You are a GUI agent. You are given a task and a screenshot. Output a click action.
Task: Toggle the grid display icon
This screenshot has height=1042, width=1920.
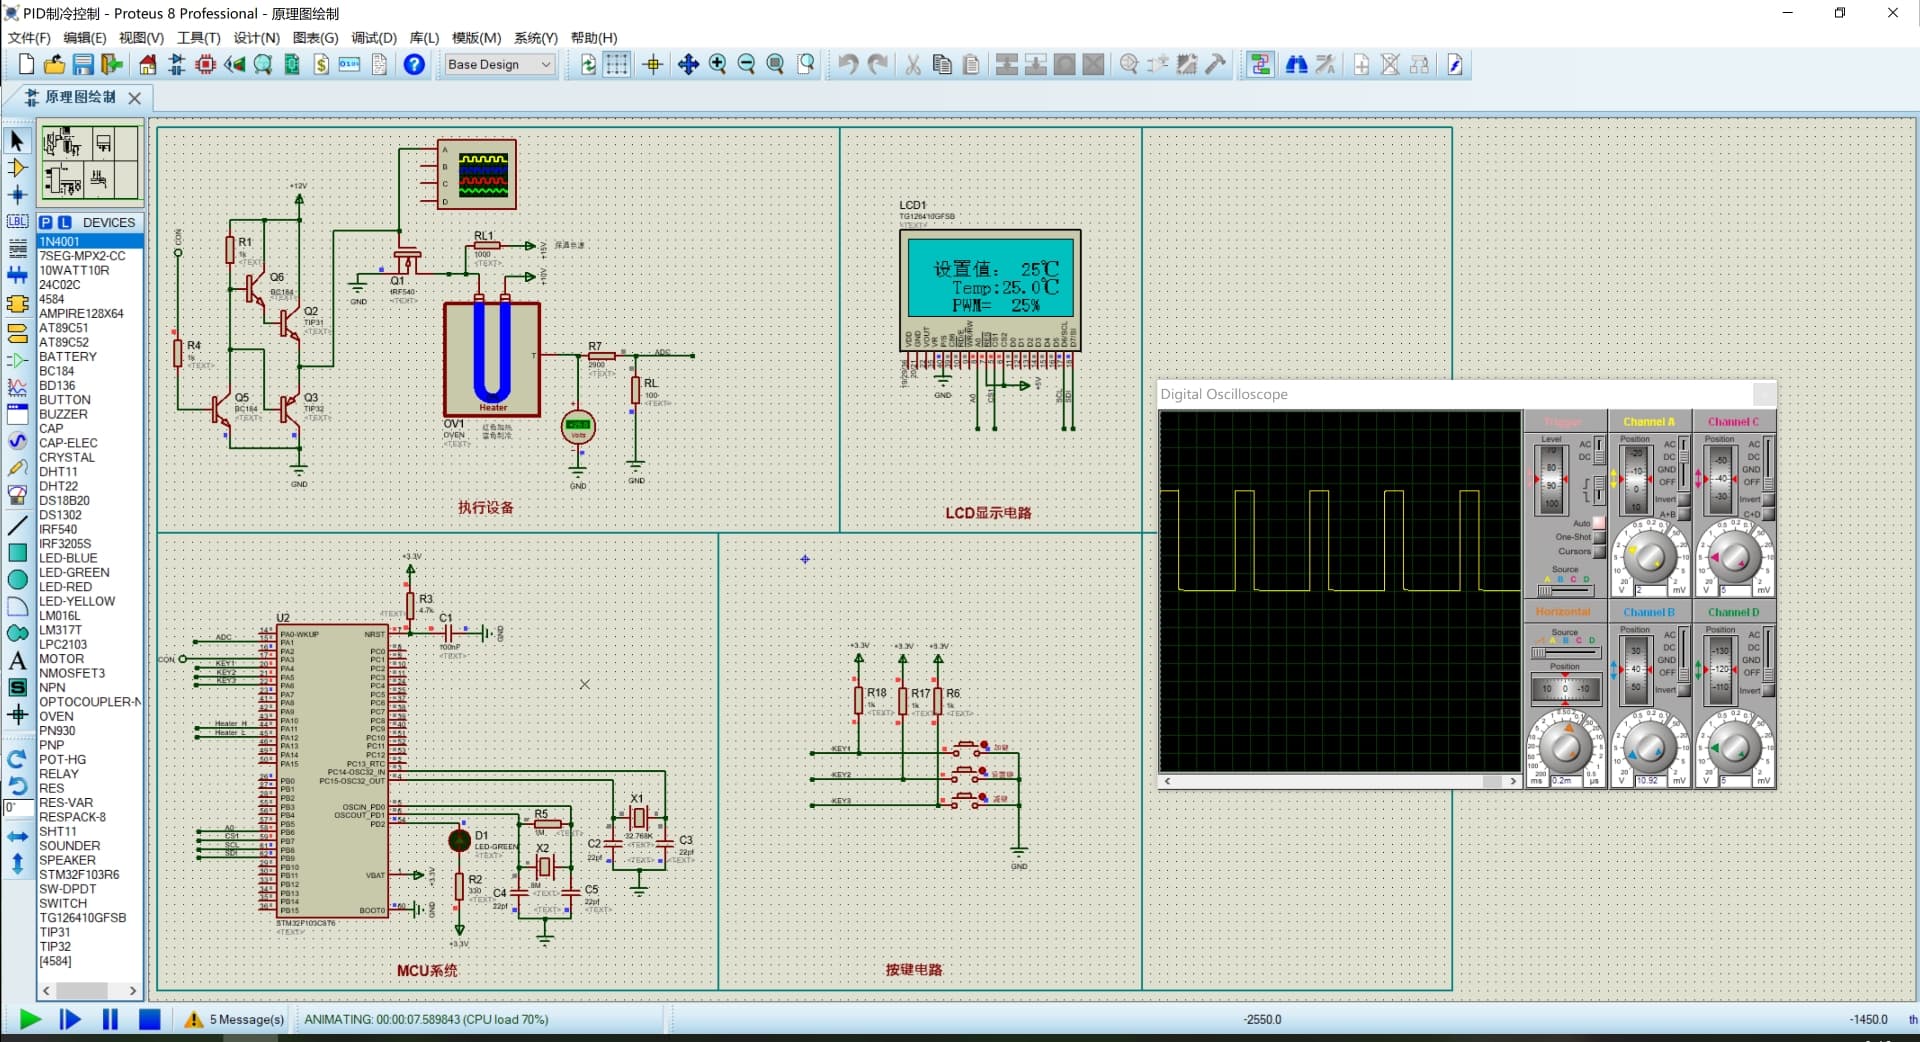617,65
